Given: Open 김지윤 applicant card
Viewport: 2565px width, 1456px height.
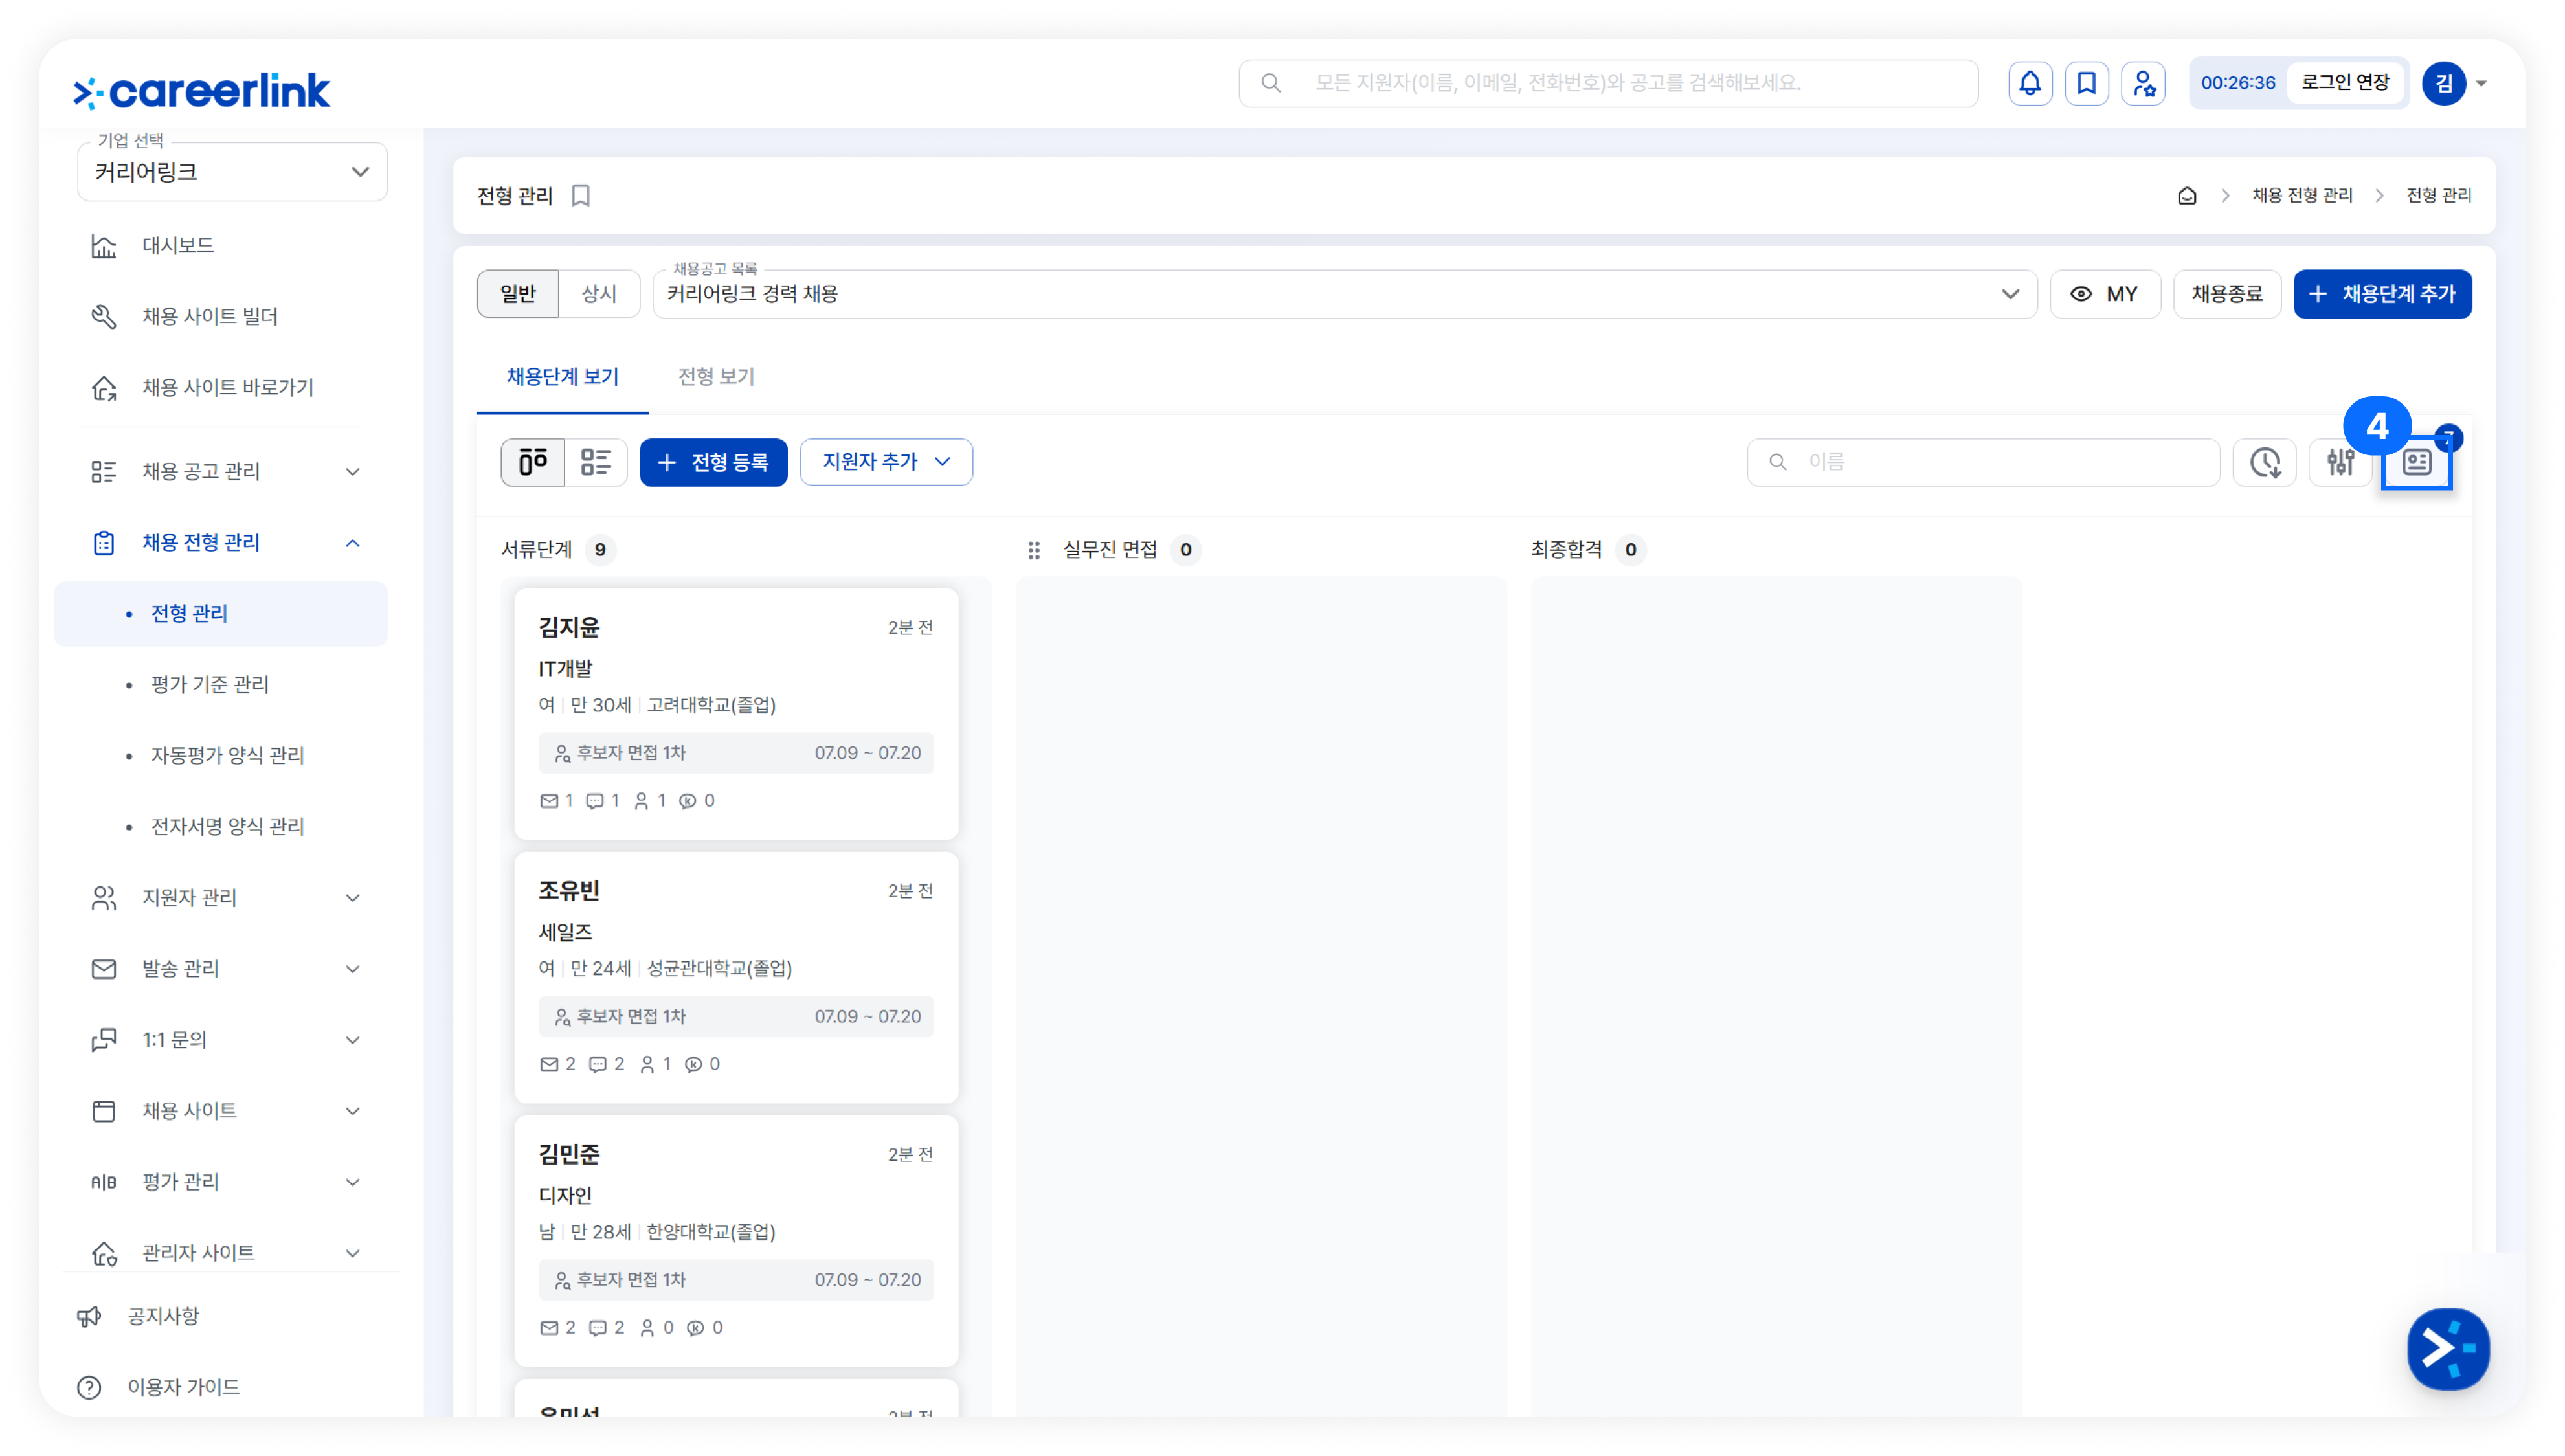Looking at the screenshot, I should click(736, 714).
